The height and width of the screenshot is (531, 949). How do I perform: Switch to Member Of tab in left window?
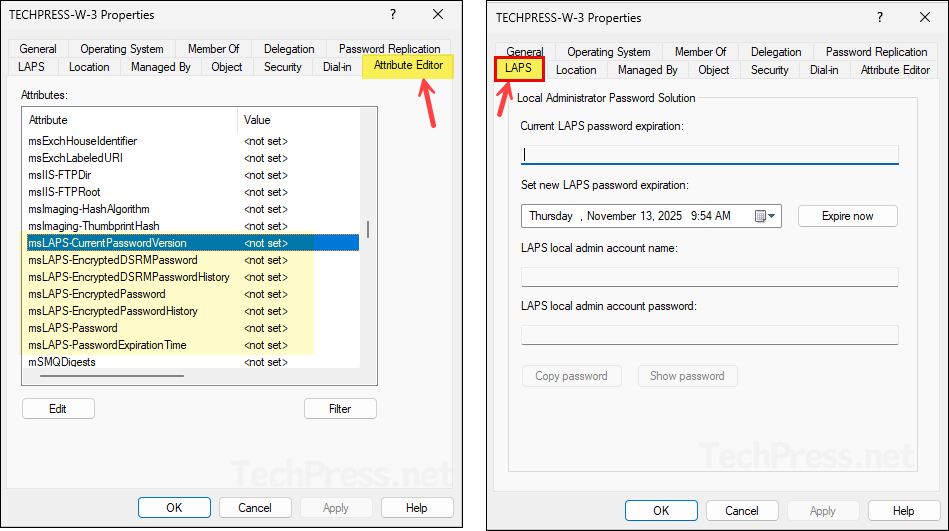(213, 48)
